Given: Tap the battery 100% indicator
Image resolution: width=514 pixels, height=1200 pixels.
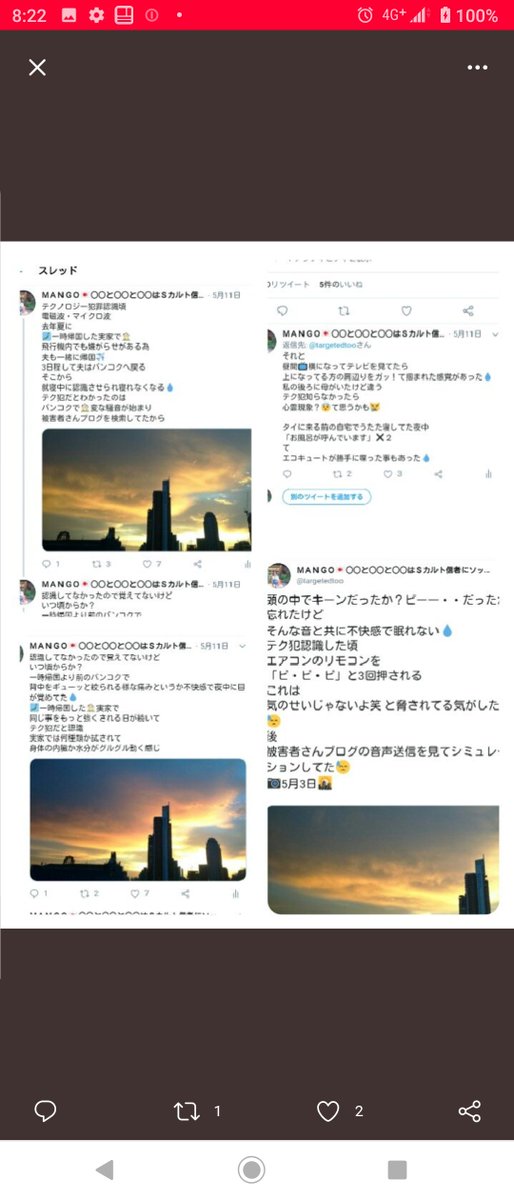Looking at the screenshot, I should tap(469, 15).
